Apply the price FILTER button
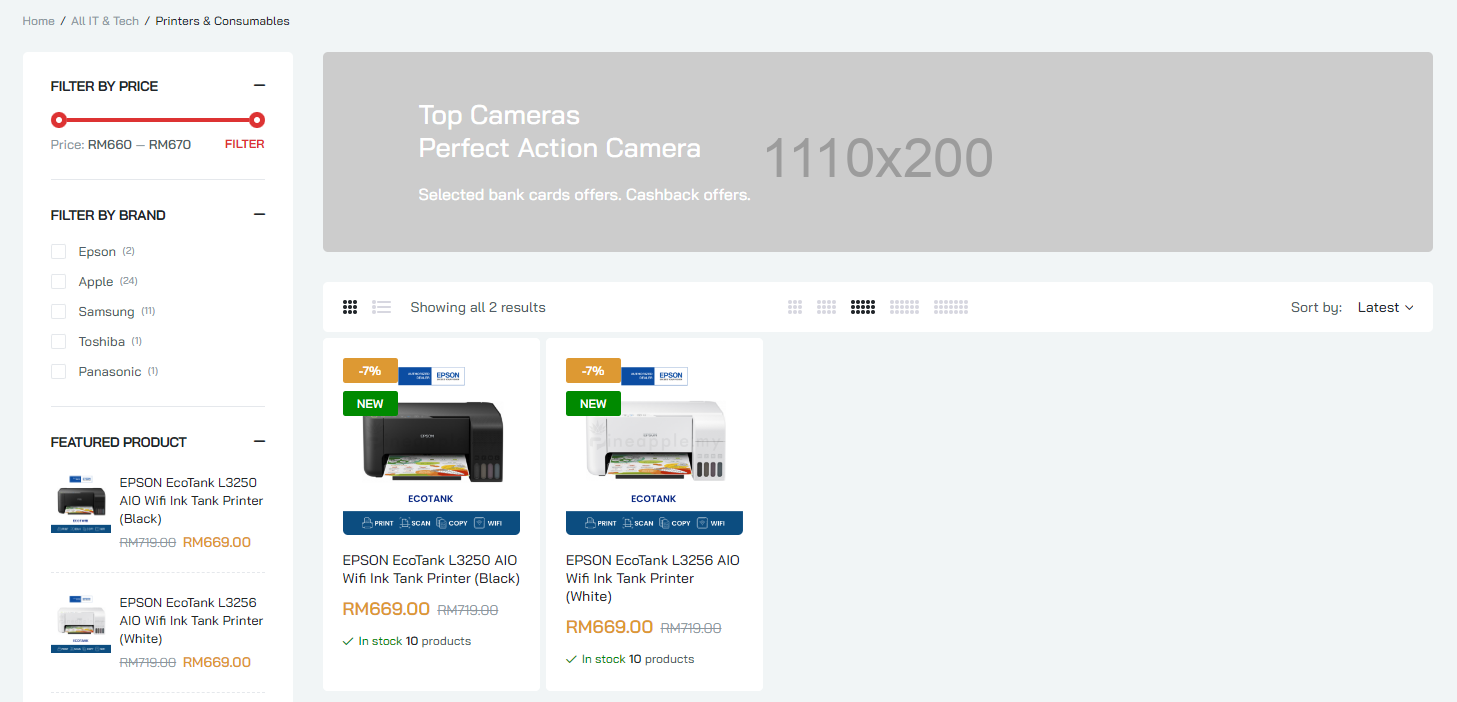The height and width of the screenshot is (702, 1457). pyautogui.click(x=245, y=144)
